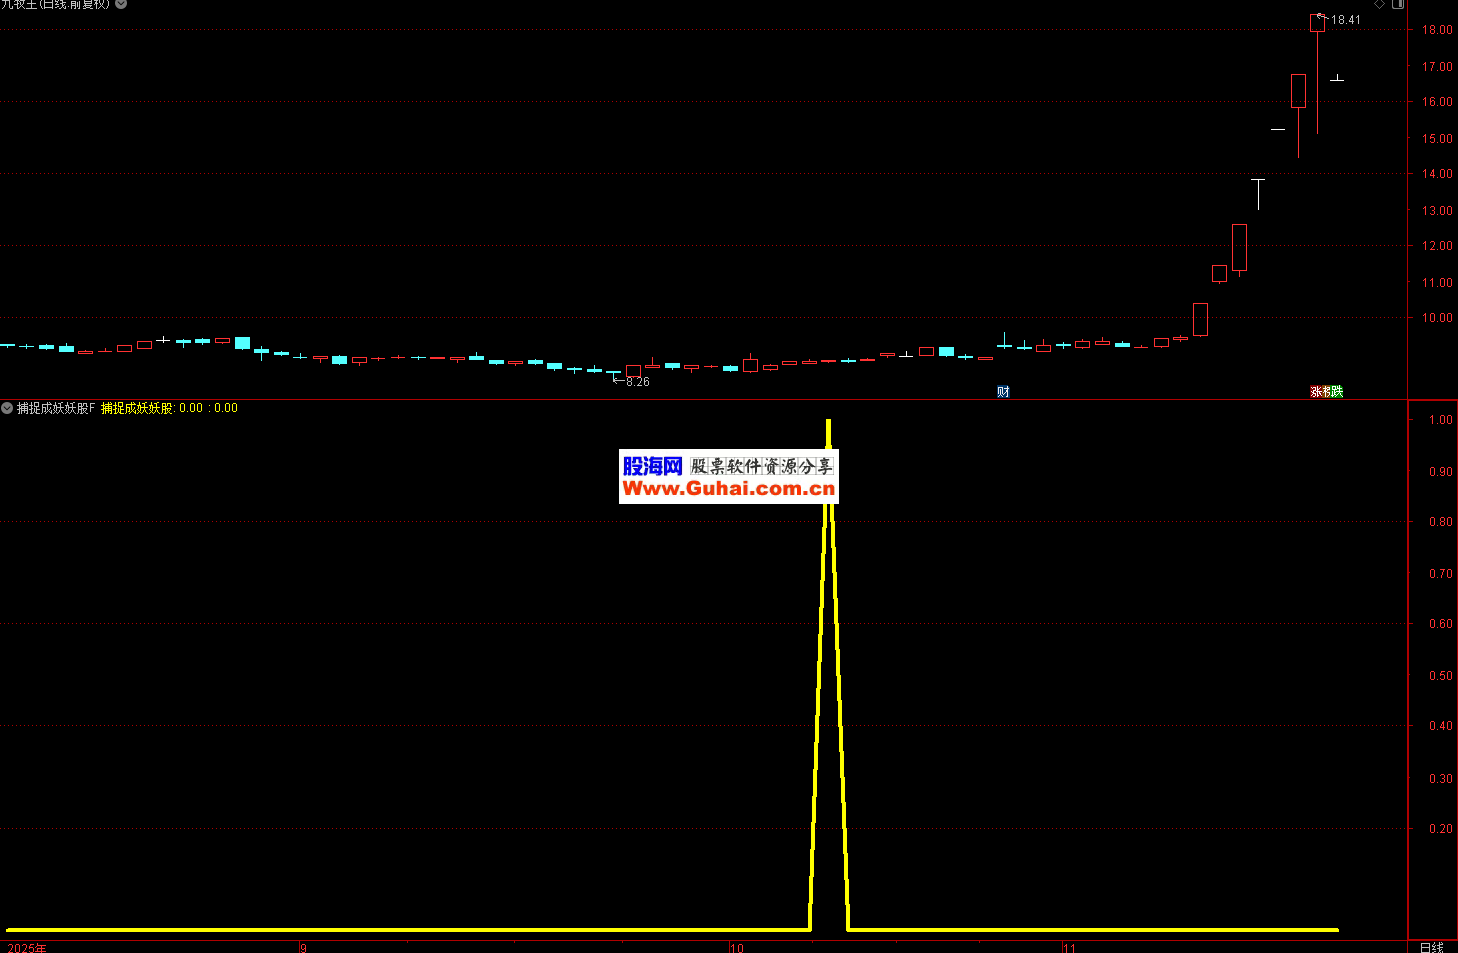Image resolution: width=1458 pixels, height=953 pixels.
Task: Select the tallest red candlestick near 18.41
Action: 1317,23
